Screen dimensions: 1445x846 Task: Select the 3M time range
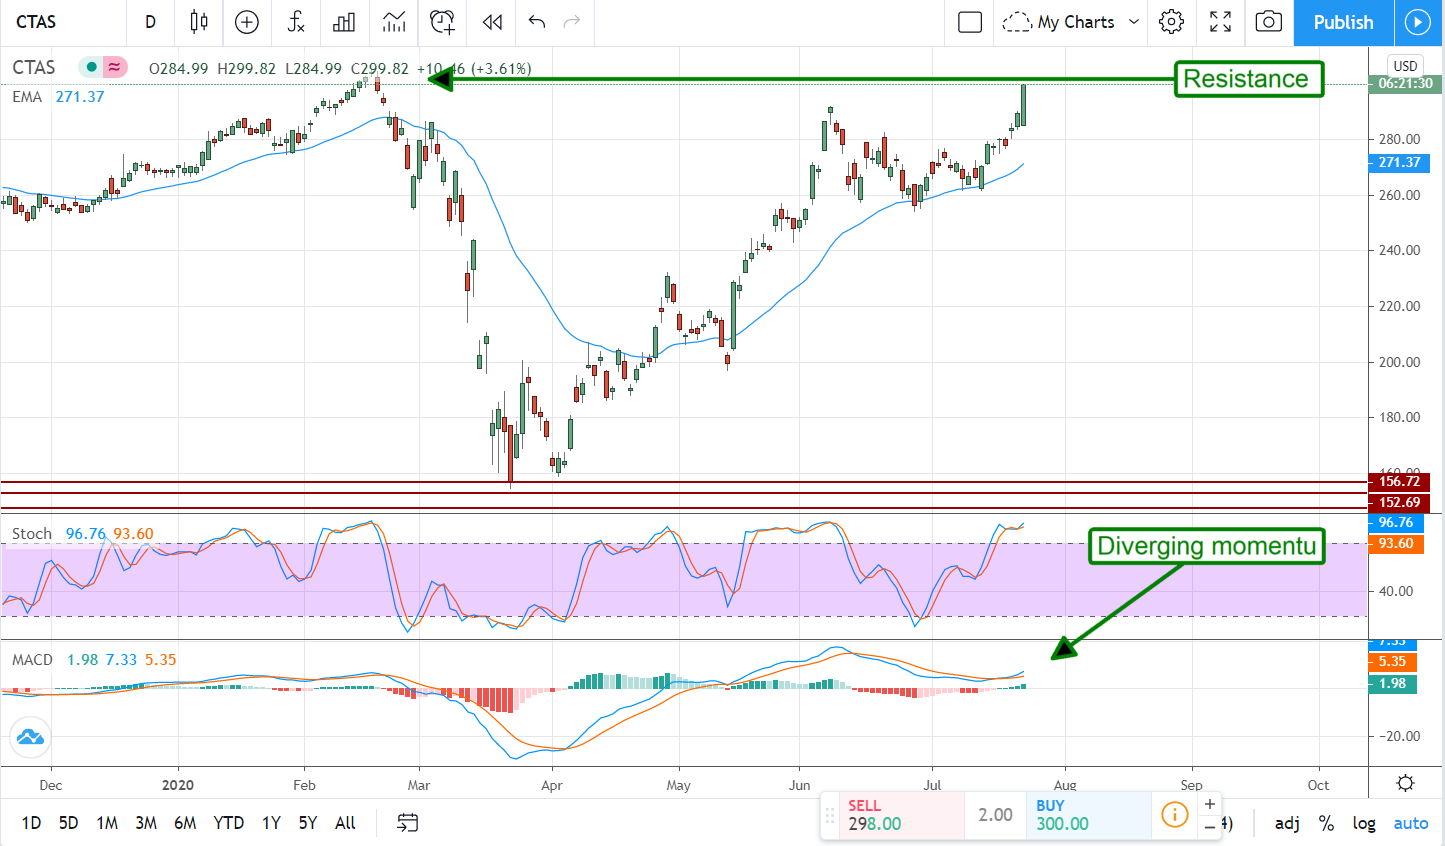[146, 823]
